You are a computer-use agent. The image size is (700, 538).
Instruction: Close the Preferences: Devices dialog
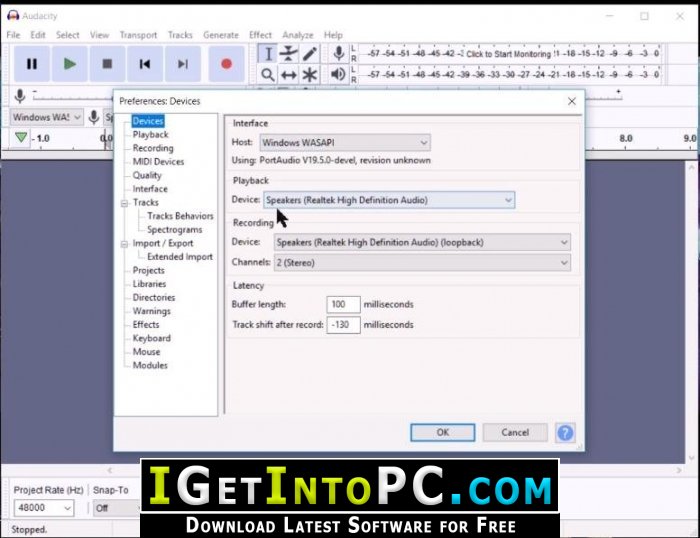(572, 101)
